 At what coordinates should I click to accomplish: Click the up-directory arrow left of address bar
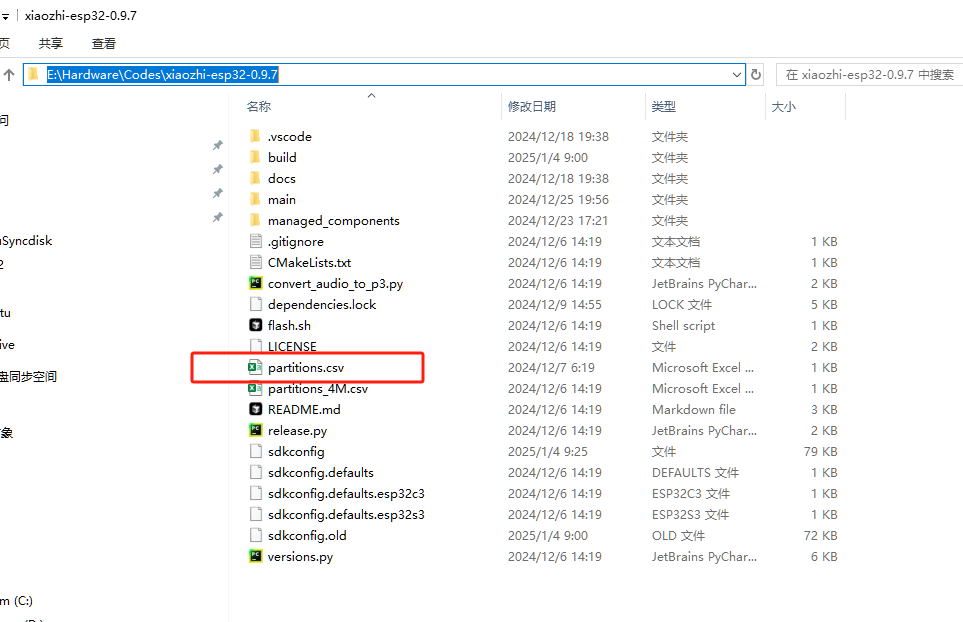(x=9, y=75)
